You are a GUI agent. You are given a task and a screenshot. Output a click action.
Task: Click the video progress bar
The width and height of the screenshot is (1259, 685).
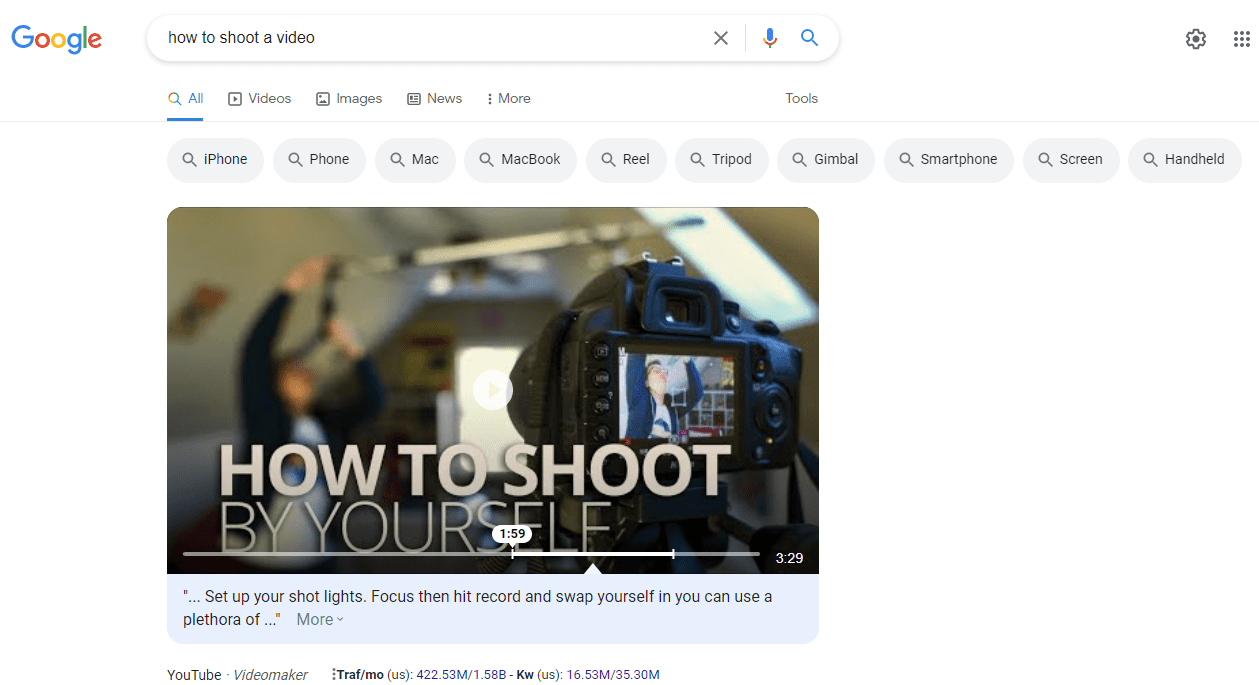tap(471, 553)
